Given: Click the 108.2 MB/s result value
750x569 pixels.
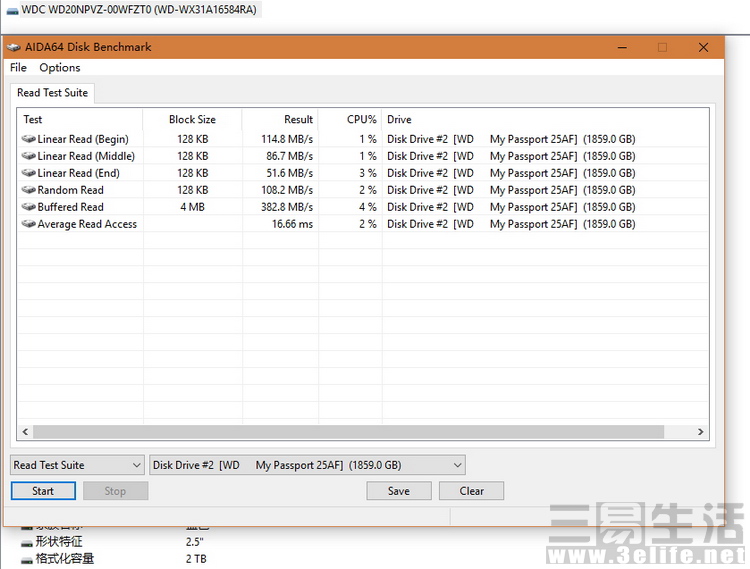Looking at the screenshot, I should 287,190.
